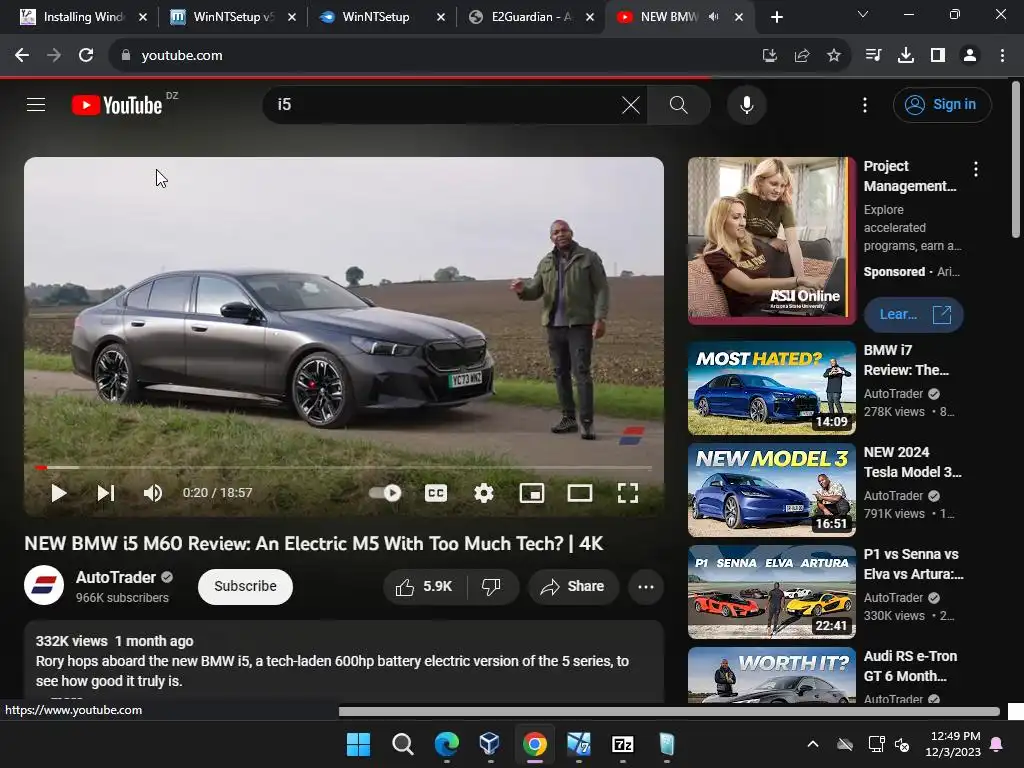Close the E2Guardian tab
The width and height of the screenshot is (1024, 768).
coord(590,17)
